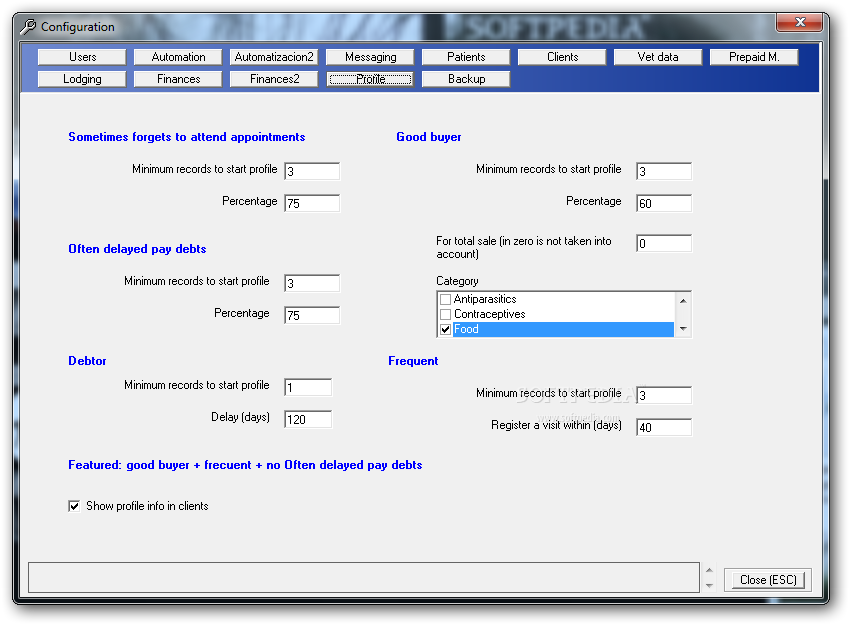Screen dimensions: 850x625
Task: Close the Configuration window with X
Action: tap(800, 22)
